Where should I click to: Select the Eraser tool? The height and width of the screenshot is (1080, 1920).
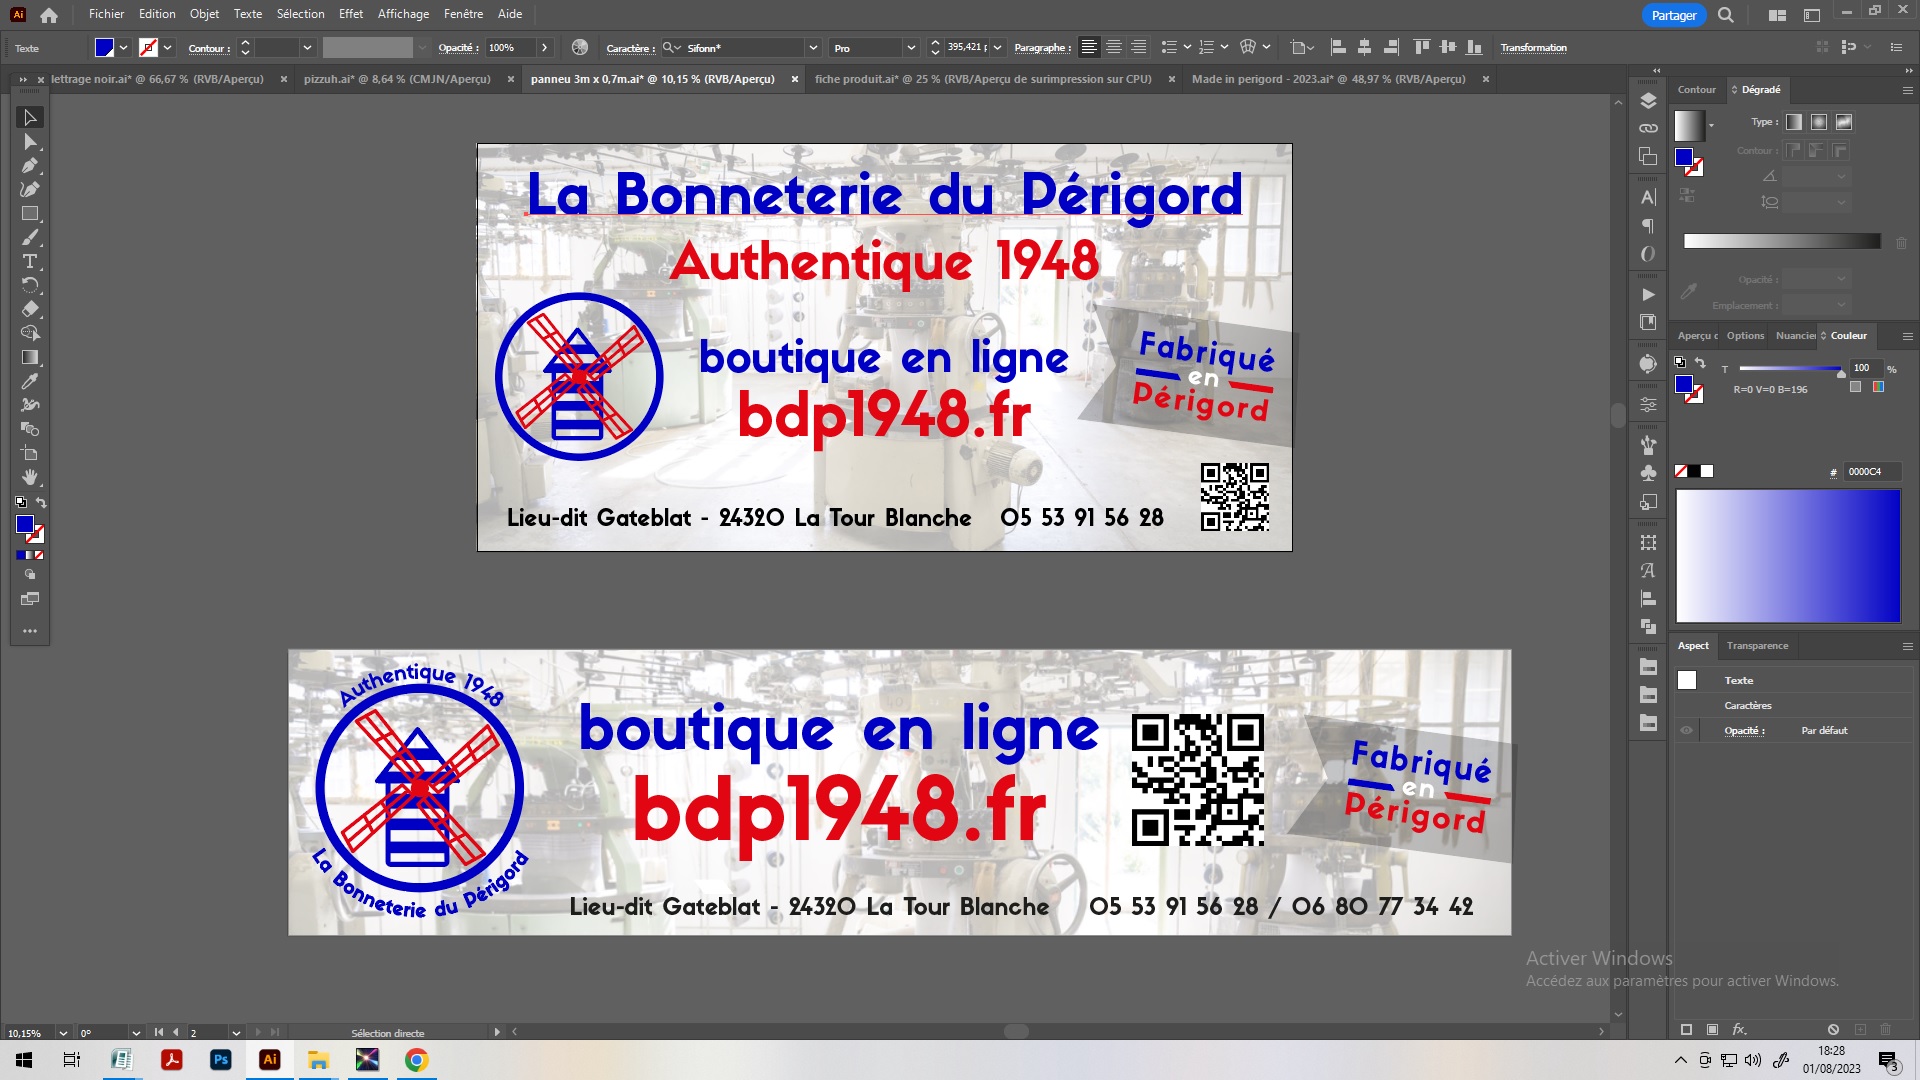pyautogui.click(x=30, y=309)
